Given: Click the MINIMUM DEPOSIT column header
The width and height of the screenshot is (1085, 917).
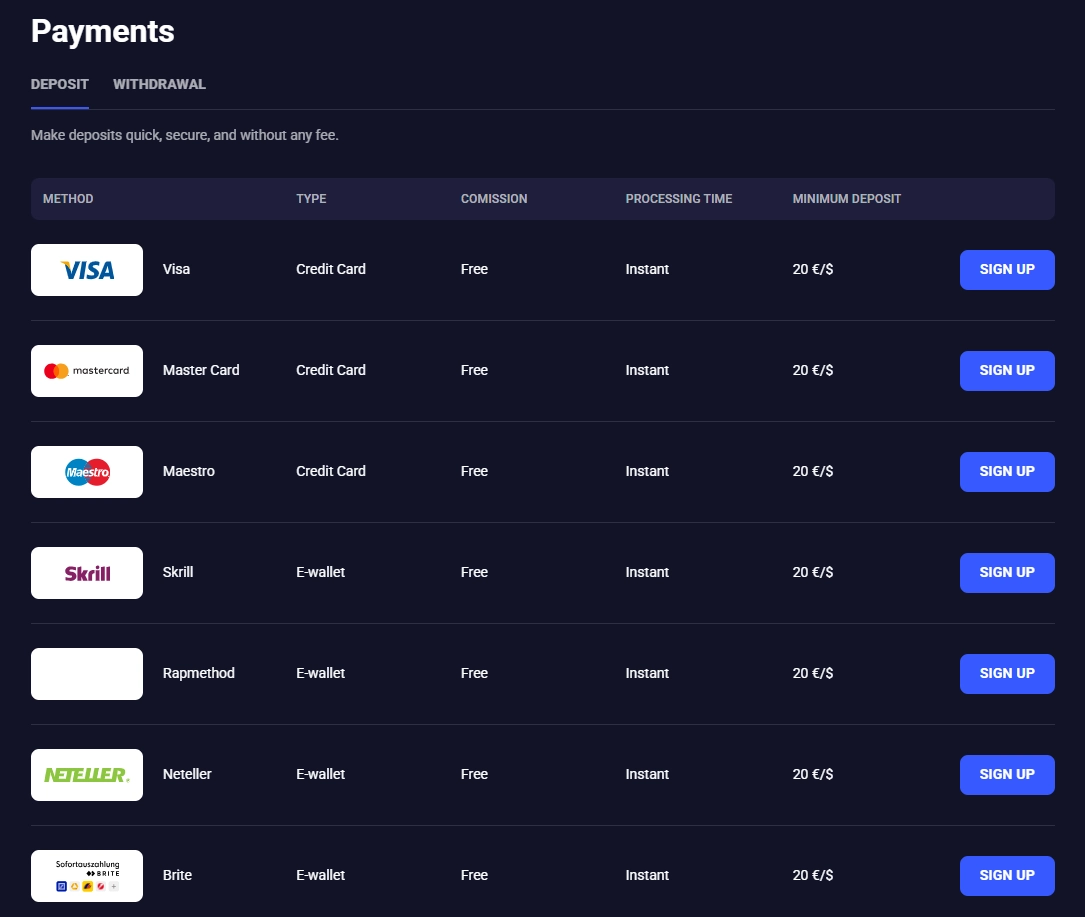Looking at the screenshot, I should 846,199.
